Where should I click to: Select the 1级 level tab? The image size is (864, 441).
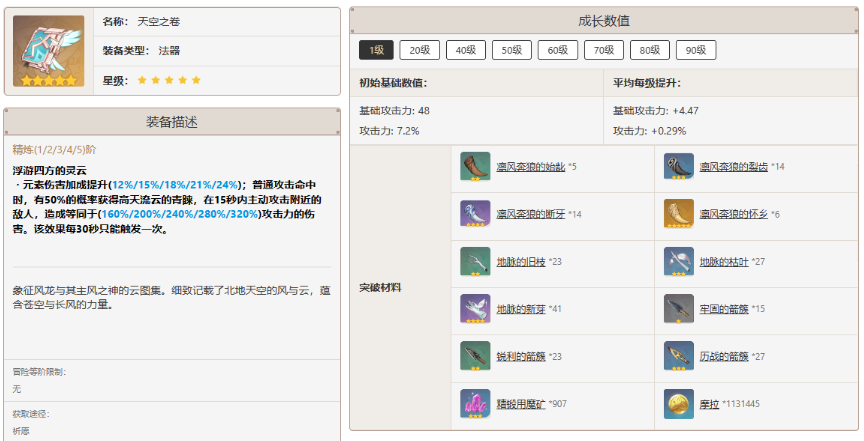pyautogui.click(x=375, y=50)
